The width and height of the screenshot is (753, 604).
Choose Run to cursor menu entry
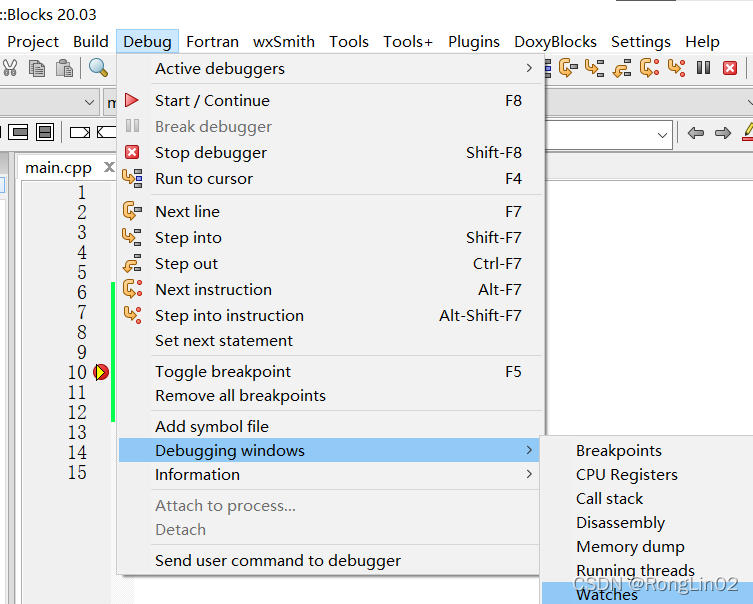[330, 179]
